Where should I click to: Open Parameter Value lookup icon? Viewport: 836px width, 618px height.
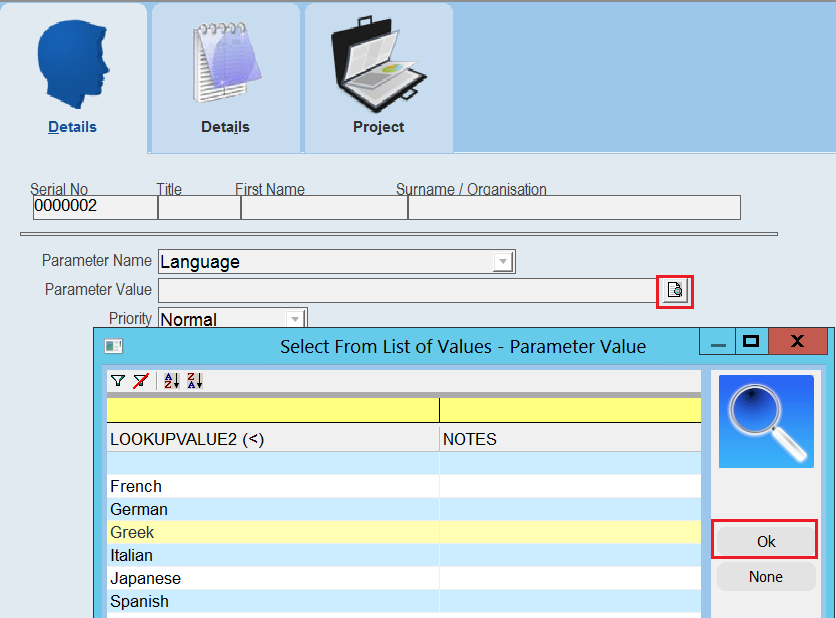pyautogui.click(x=674, y=290)
